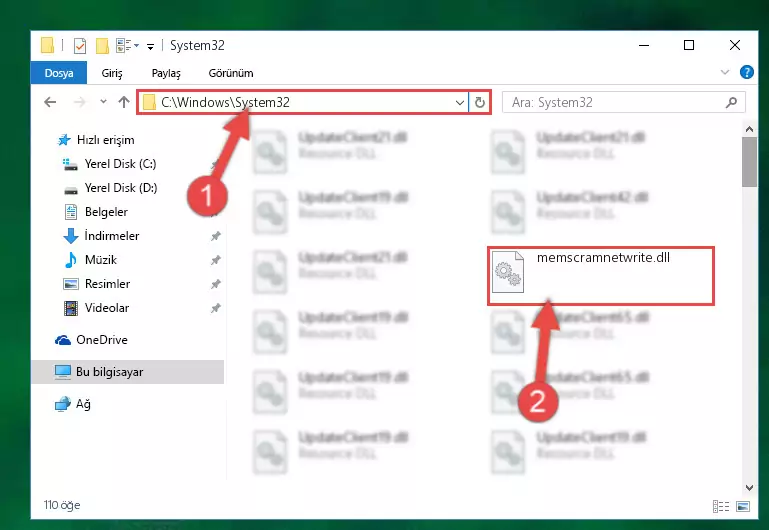Image resolution: width=769 pixels, height=530 pixels.
Task: Click the Ağ network icon
Action: click(62, 404)
